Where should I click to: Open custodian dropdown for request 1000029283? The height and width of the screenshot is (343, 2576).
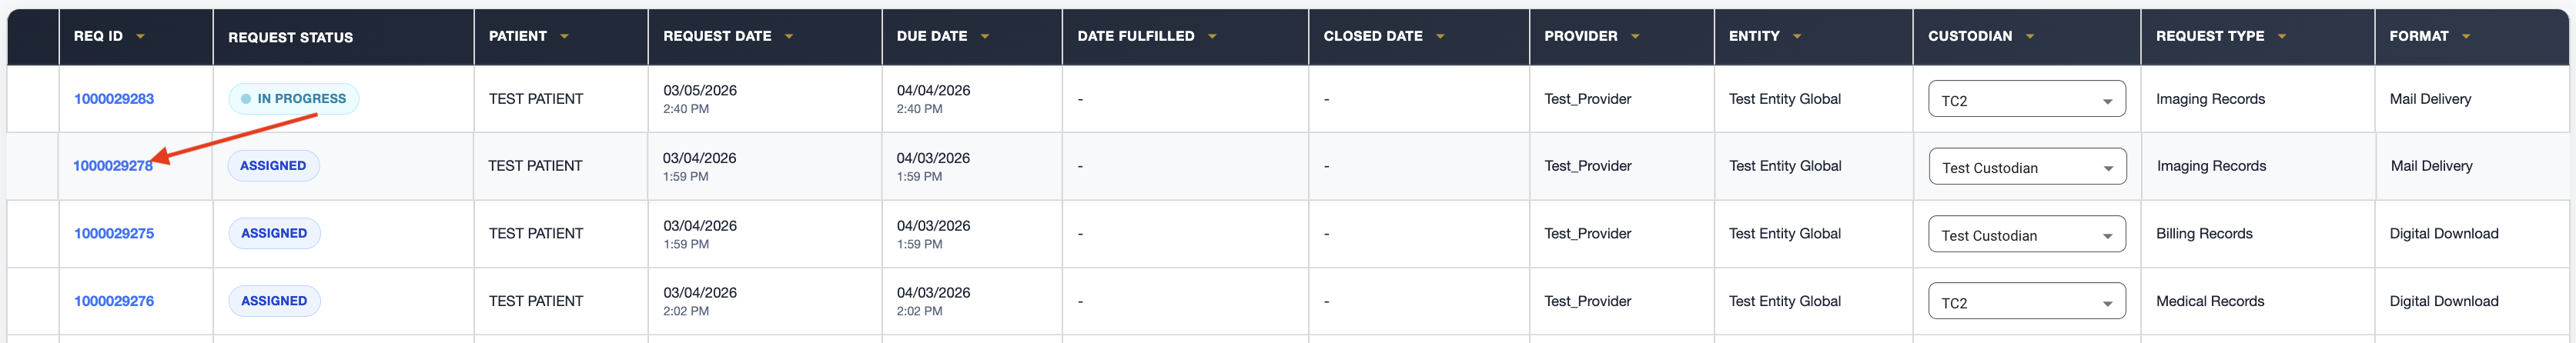click(x=2026, y=100)
